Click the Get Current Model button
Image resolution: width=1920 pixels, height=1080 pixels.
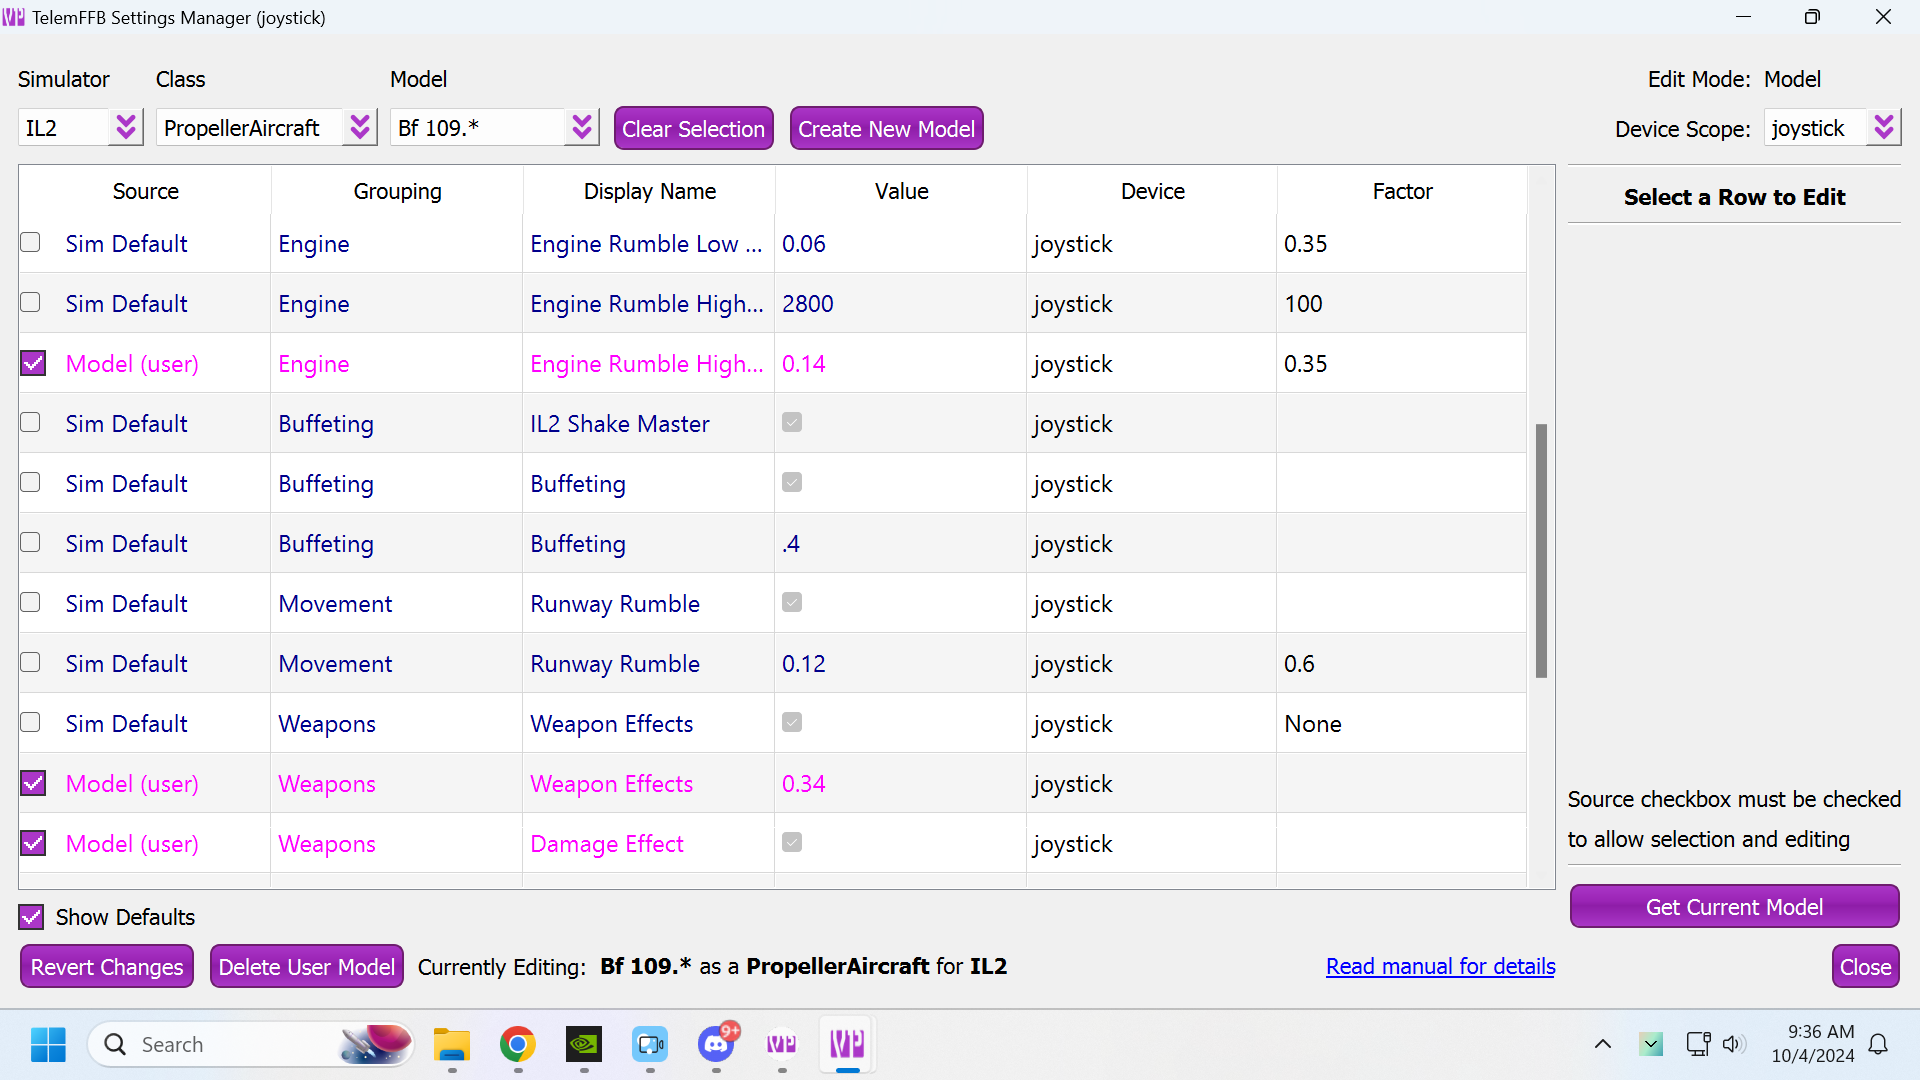pos(1734,907)
